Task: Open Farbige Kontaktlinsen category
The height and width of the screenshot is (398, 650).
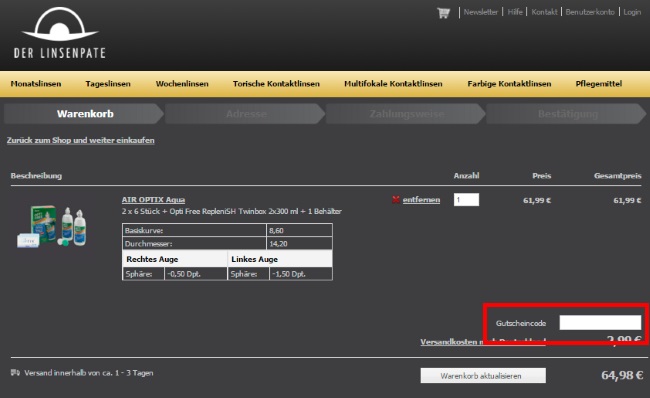Action: pyautogui.click(x=509, y=84)
